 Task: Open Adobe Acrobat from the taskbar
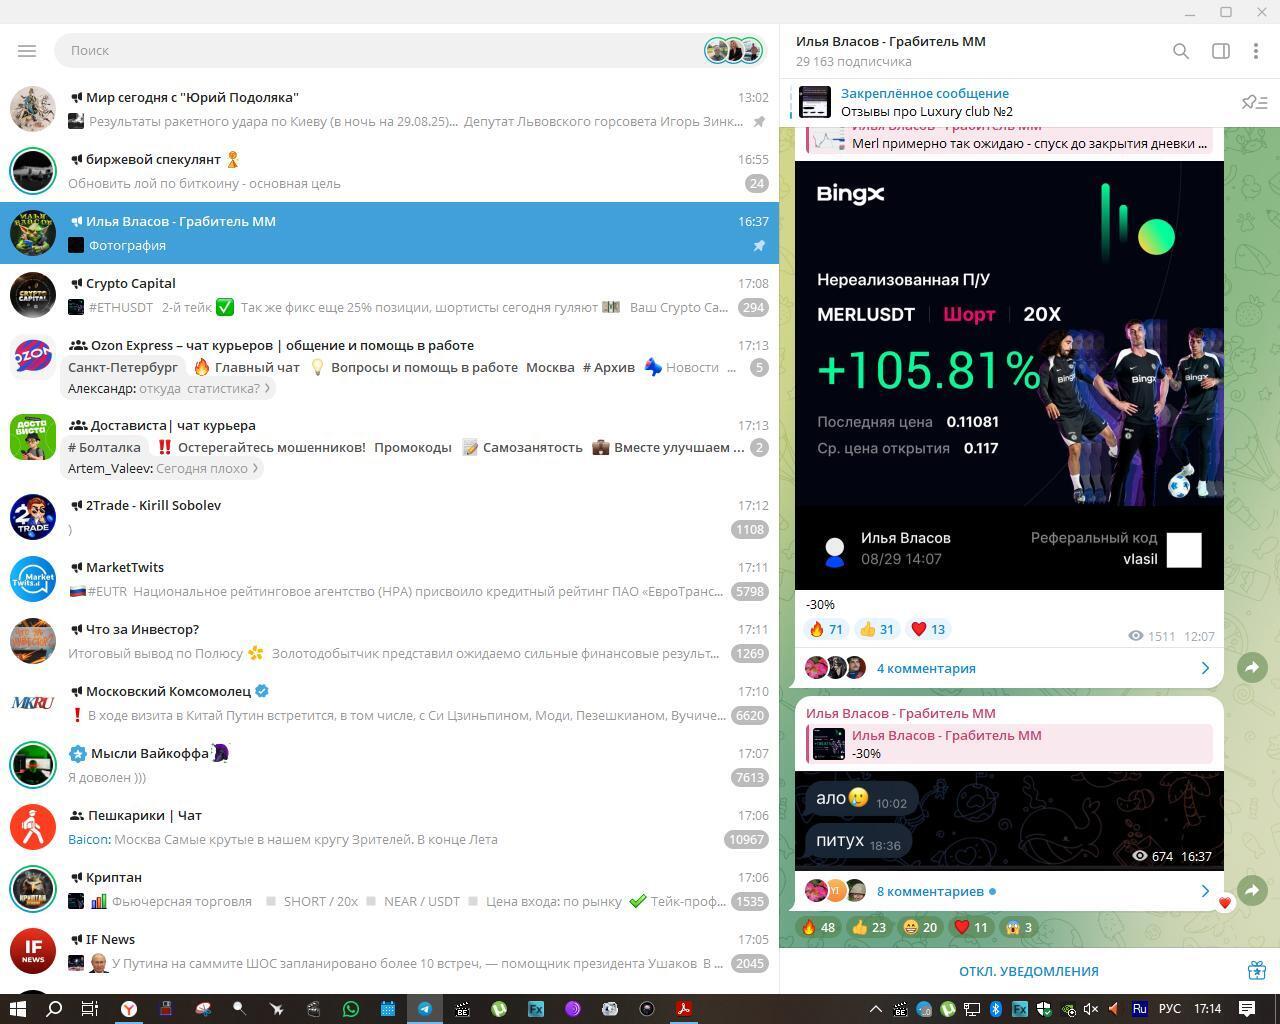pos(684,1009)
